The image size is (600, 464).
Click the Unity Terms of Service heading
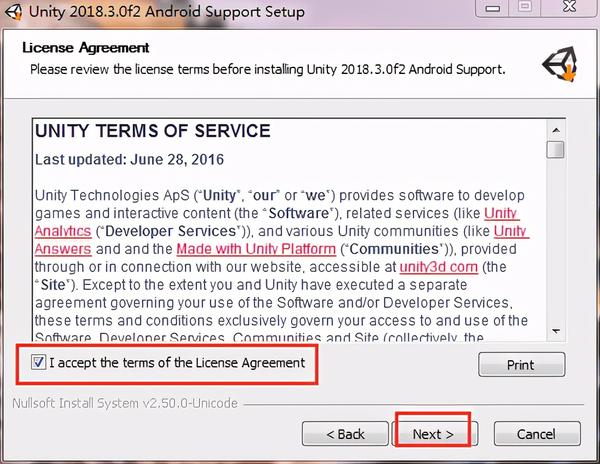pyautogui.click(x=152, y=131)
